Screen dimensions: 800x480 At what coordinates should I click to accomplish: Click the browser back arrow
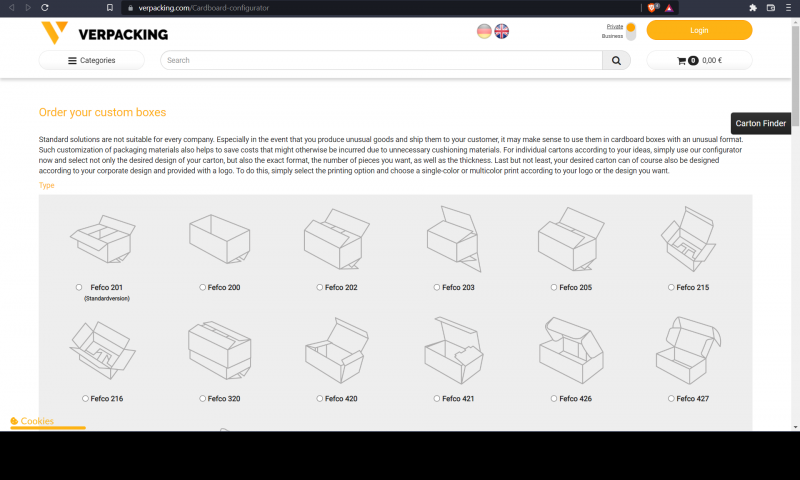coord(11,8)
